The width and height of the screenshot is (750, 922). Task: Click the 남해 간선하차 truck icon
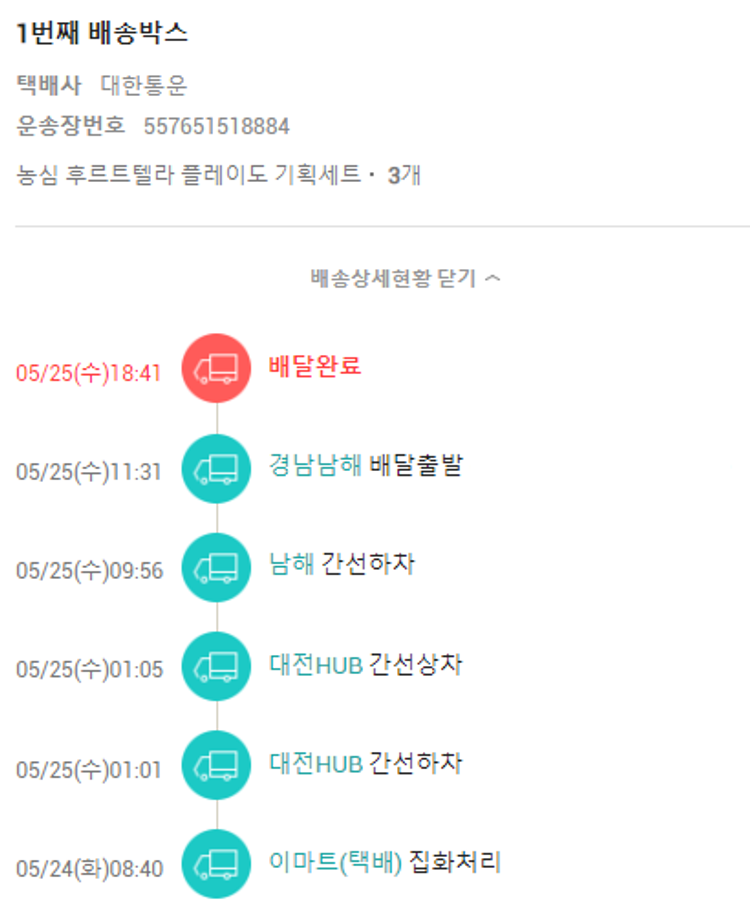[216, 568]
